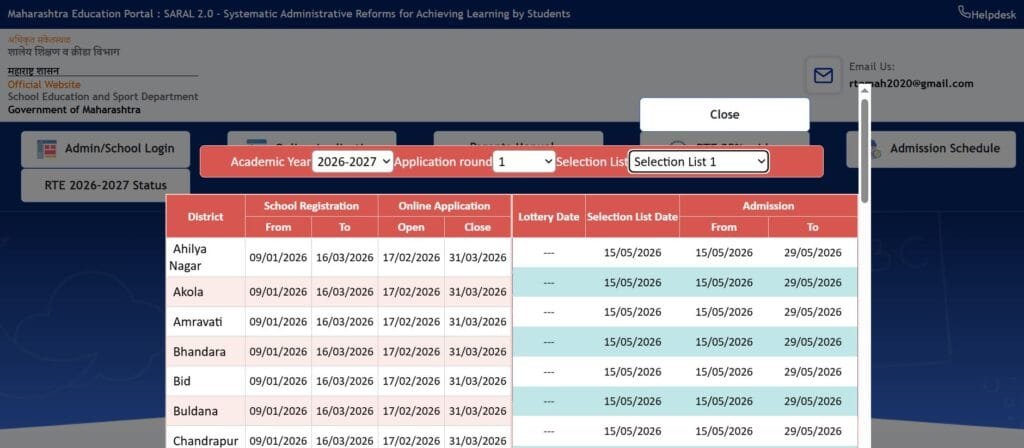
Task: Click the email address rtemah2020@gmail.com
Action: 911,84
